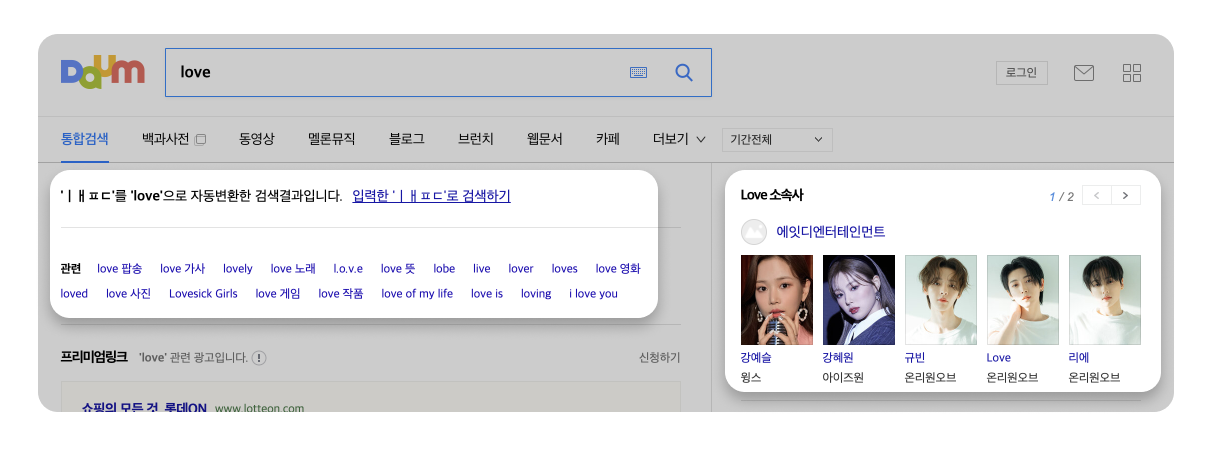Open 강혜원 profile photo

(859, 300)
